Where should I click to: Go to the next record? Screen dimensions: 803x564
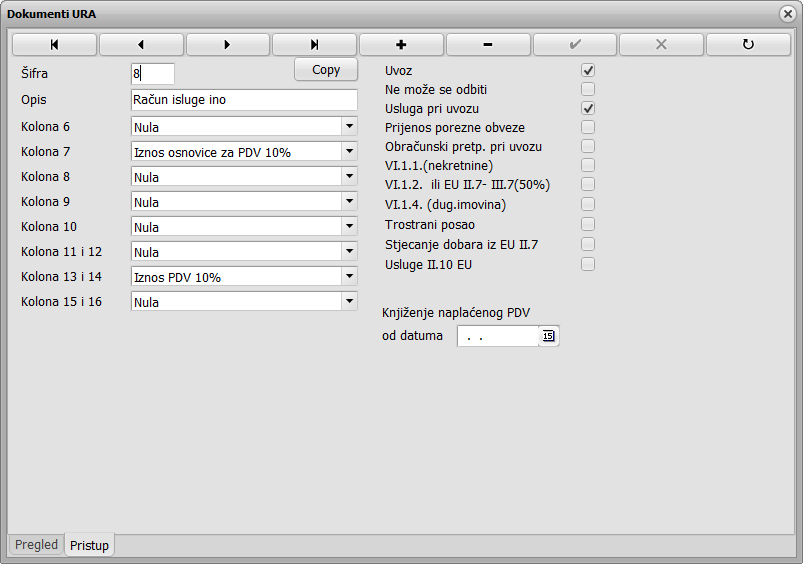click(x=228, y=45)
